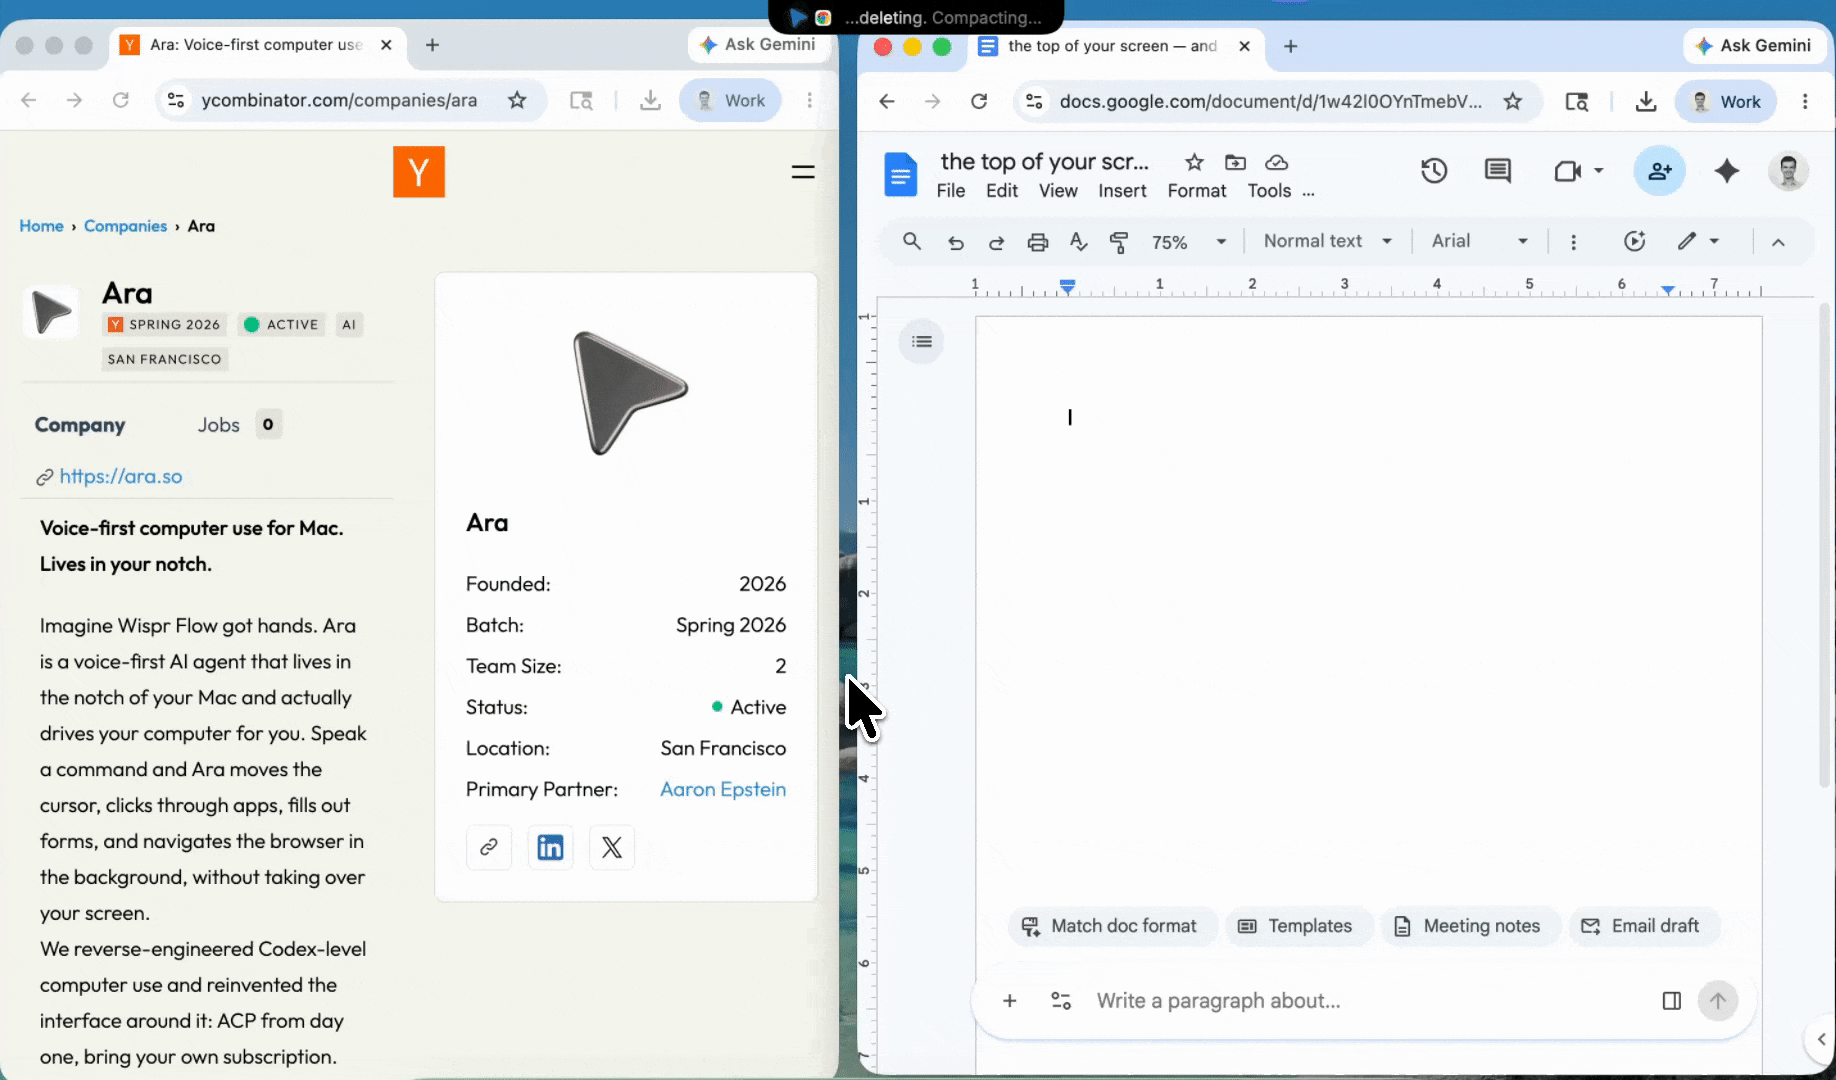Screen dimensions: 1836x1080
Task: Reload the ycombinator.com page
Action: pyautogui.click(x=121, y=100)
